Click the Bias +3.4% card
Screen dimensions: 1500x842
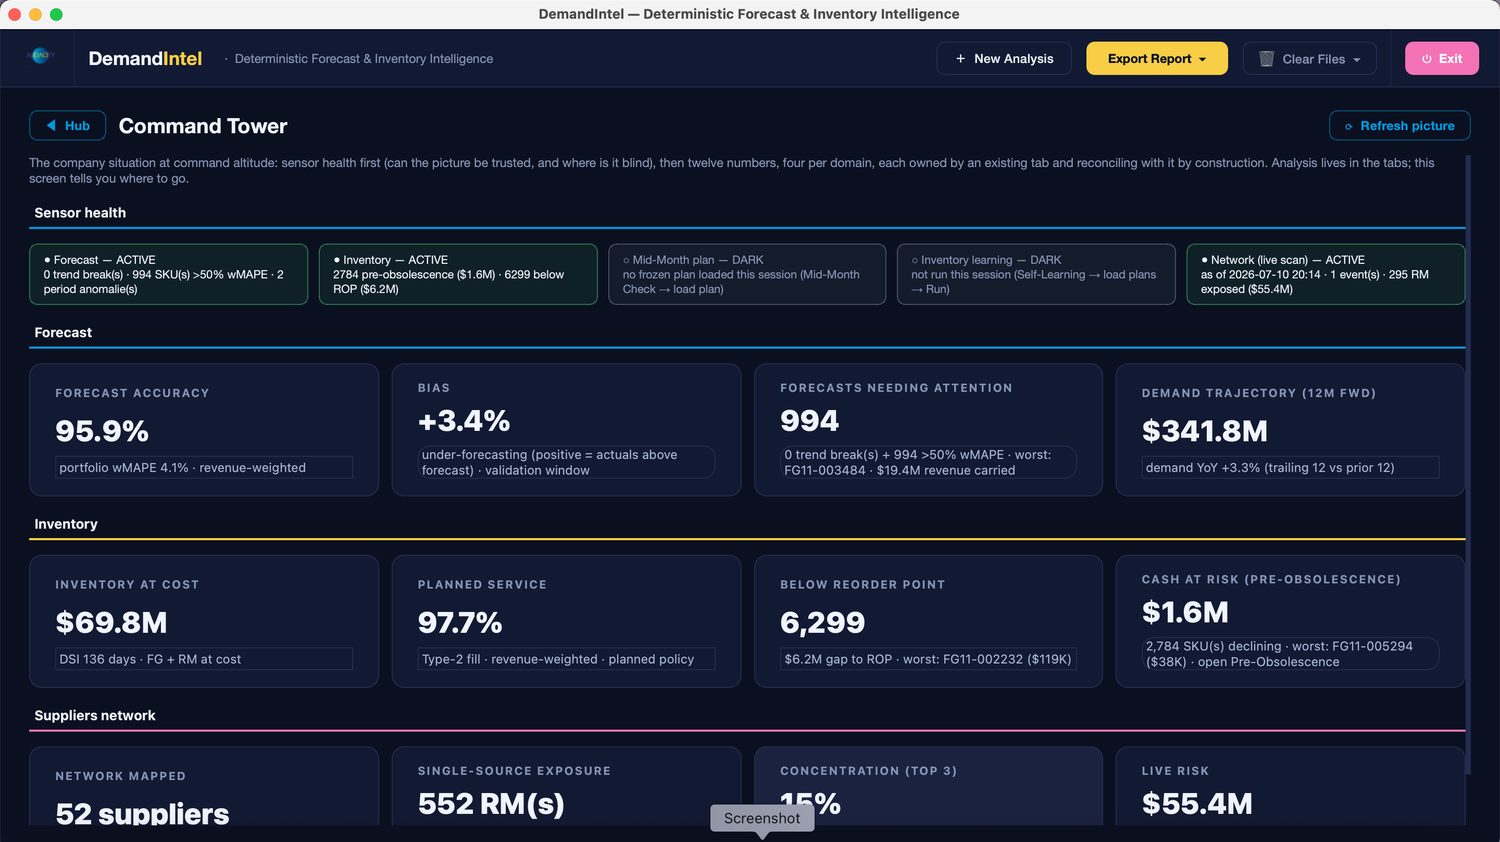point(566,430)
